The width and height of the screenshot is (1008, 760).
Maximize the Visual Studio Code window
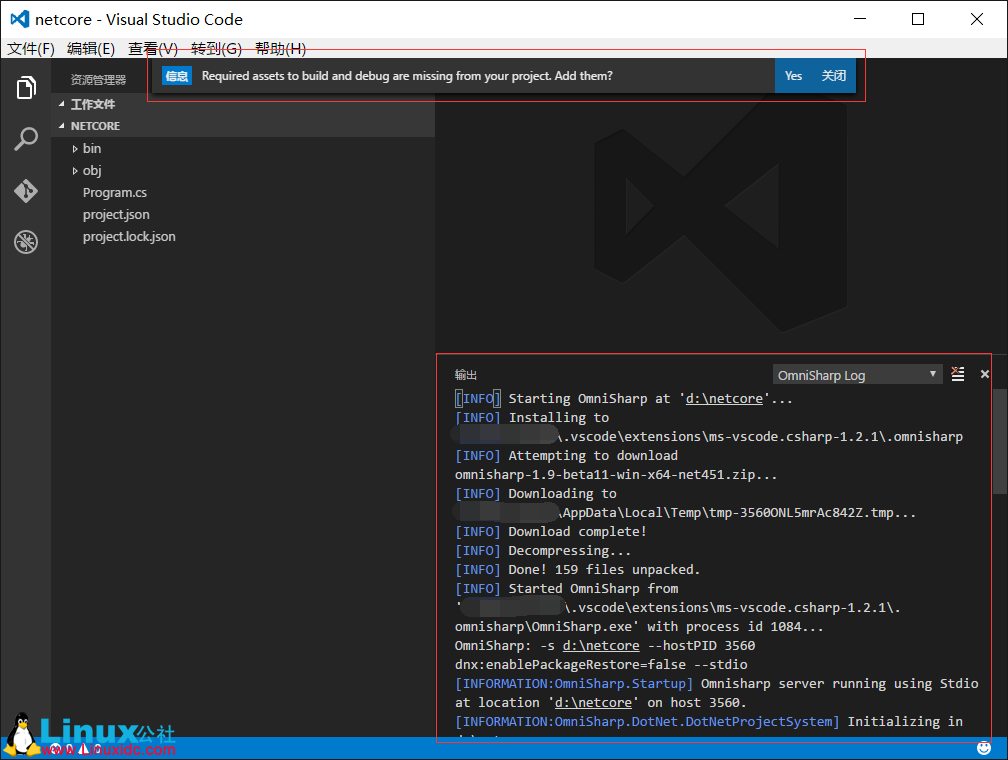[x=918, y=19]
